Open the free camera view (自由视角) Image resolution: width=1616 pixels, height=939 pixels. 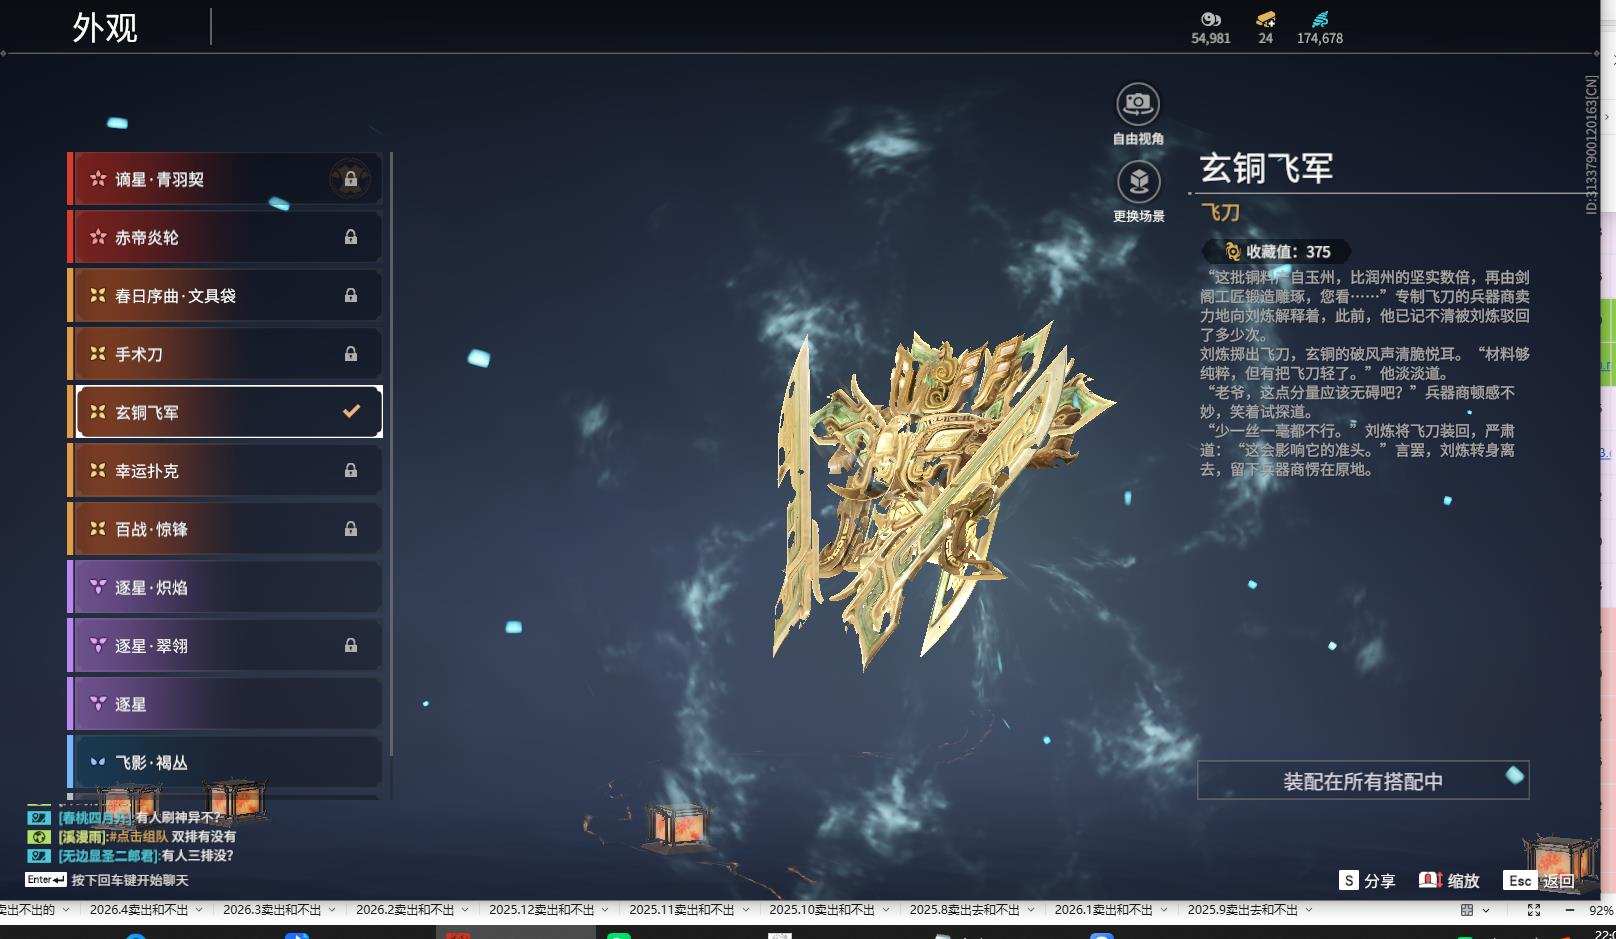click(x=1137, y=103)
